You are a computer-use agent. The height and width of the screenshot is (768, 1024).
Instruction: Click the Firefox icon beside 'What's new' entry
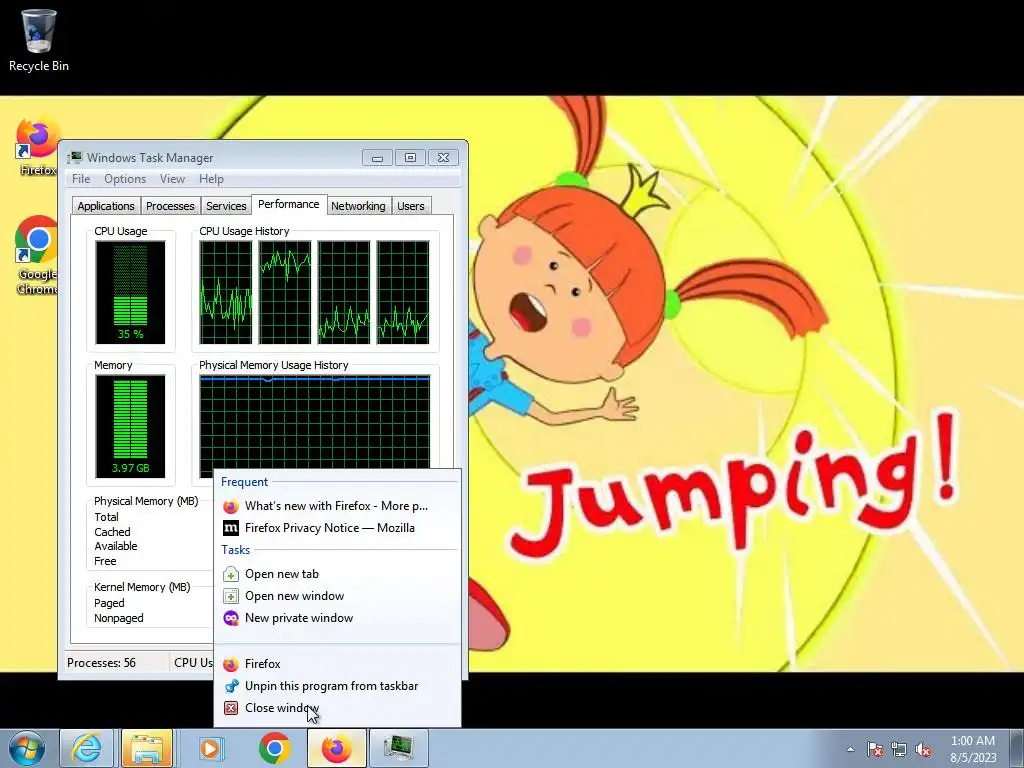click(231, 506)
